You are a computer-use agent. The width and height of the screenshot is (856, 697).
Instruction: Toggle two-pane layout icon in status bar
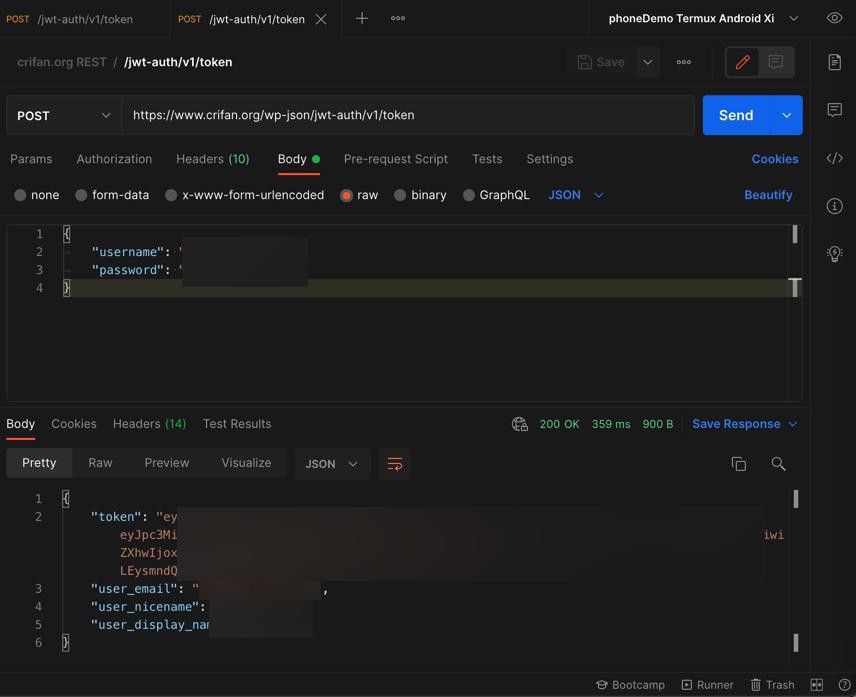coord(817,685)
